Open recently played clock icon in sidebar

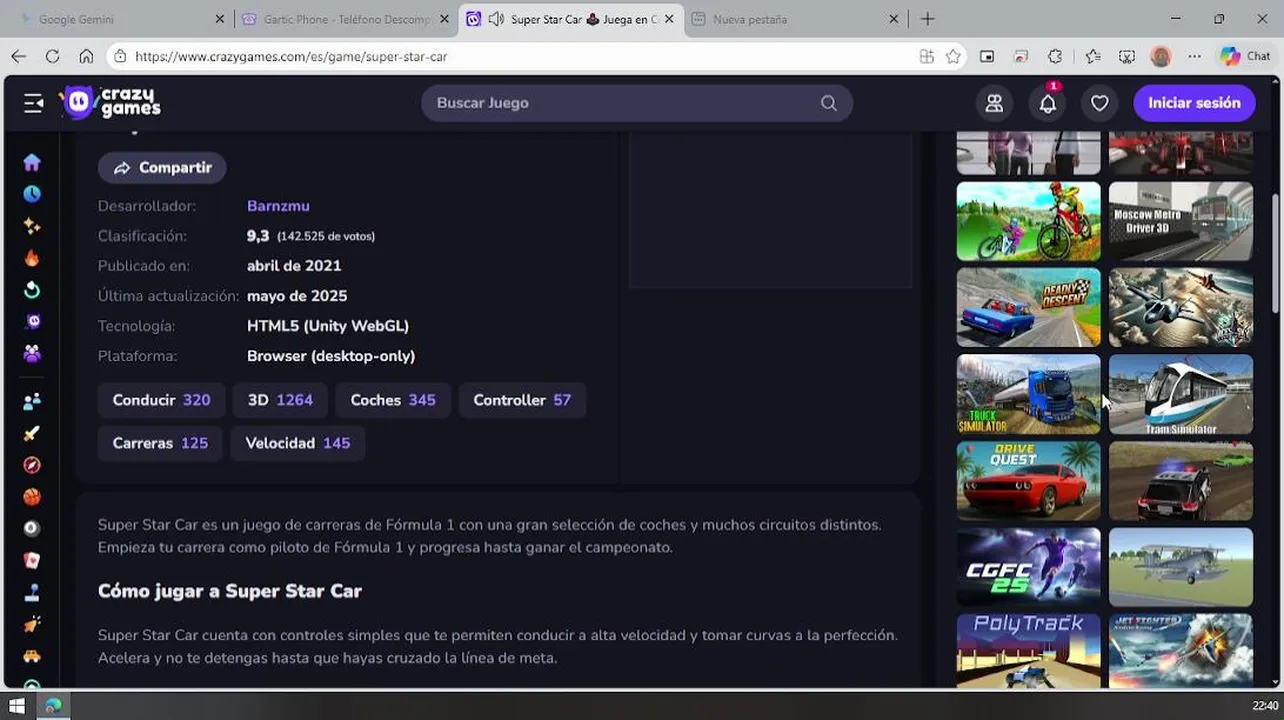pos(32,194)
